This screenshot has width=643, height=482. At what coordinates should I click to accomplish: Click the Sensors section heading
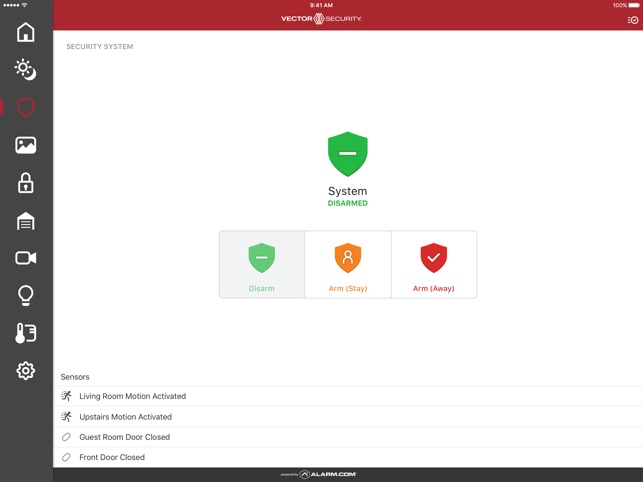coord(75,377)
